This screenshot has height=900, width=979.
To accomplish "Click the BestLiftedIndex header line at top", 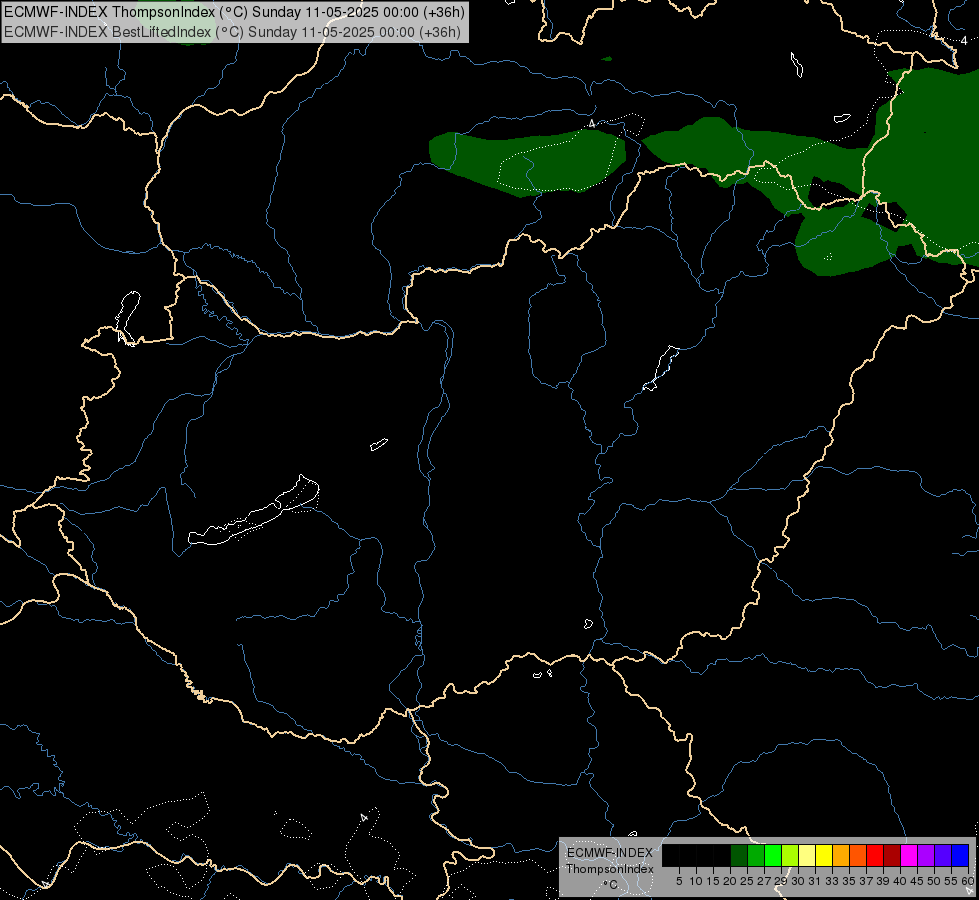I will pos(232,32).
